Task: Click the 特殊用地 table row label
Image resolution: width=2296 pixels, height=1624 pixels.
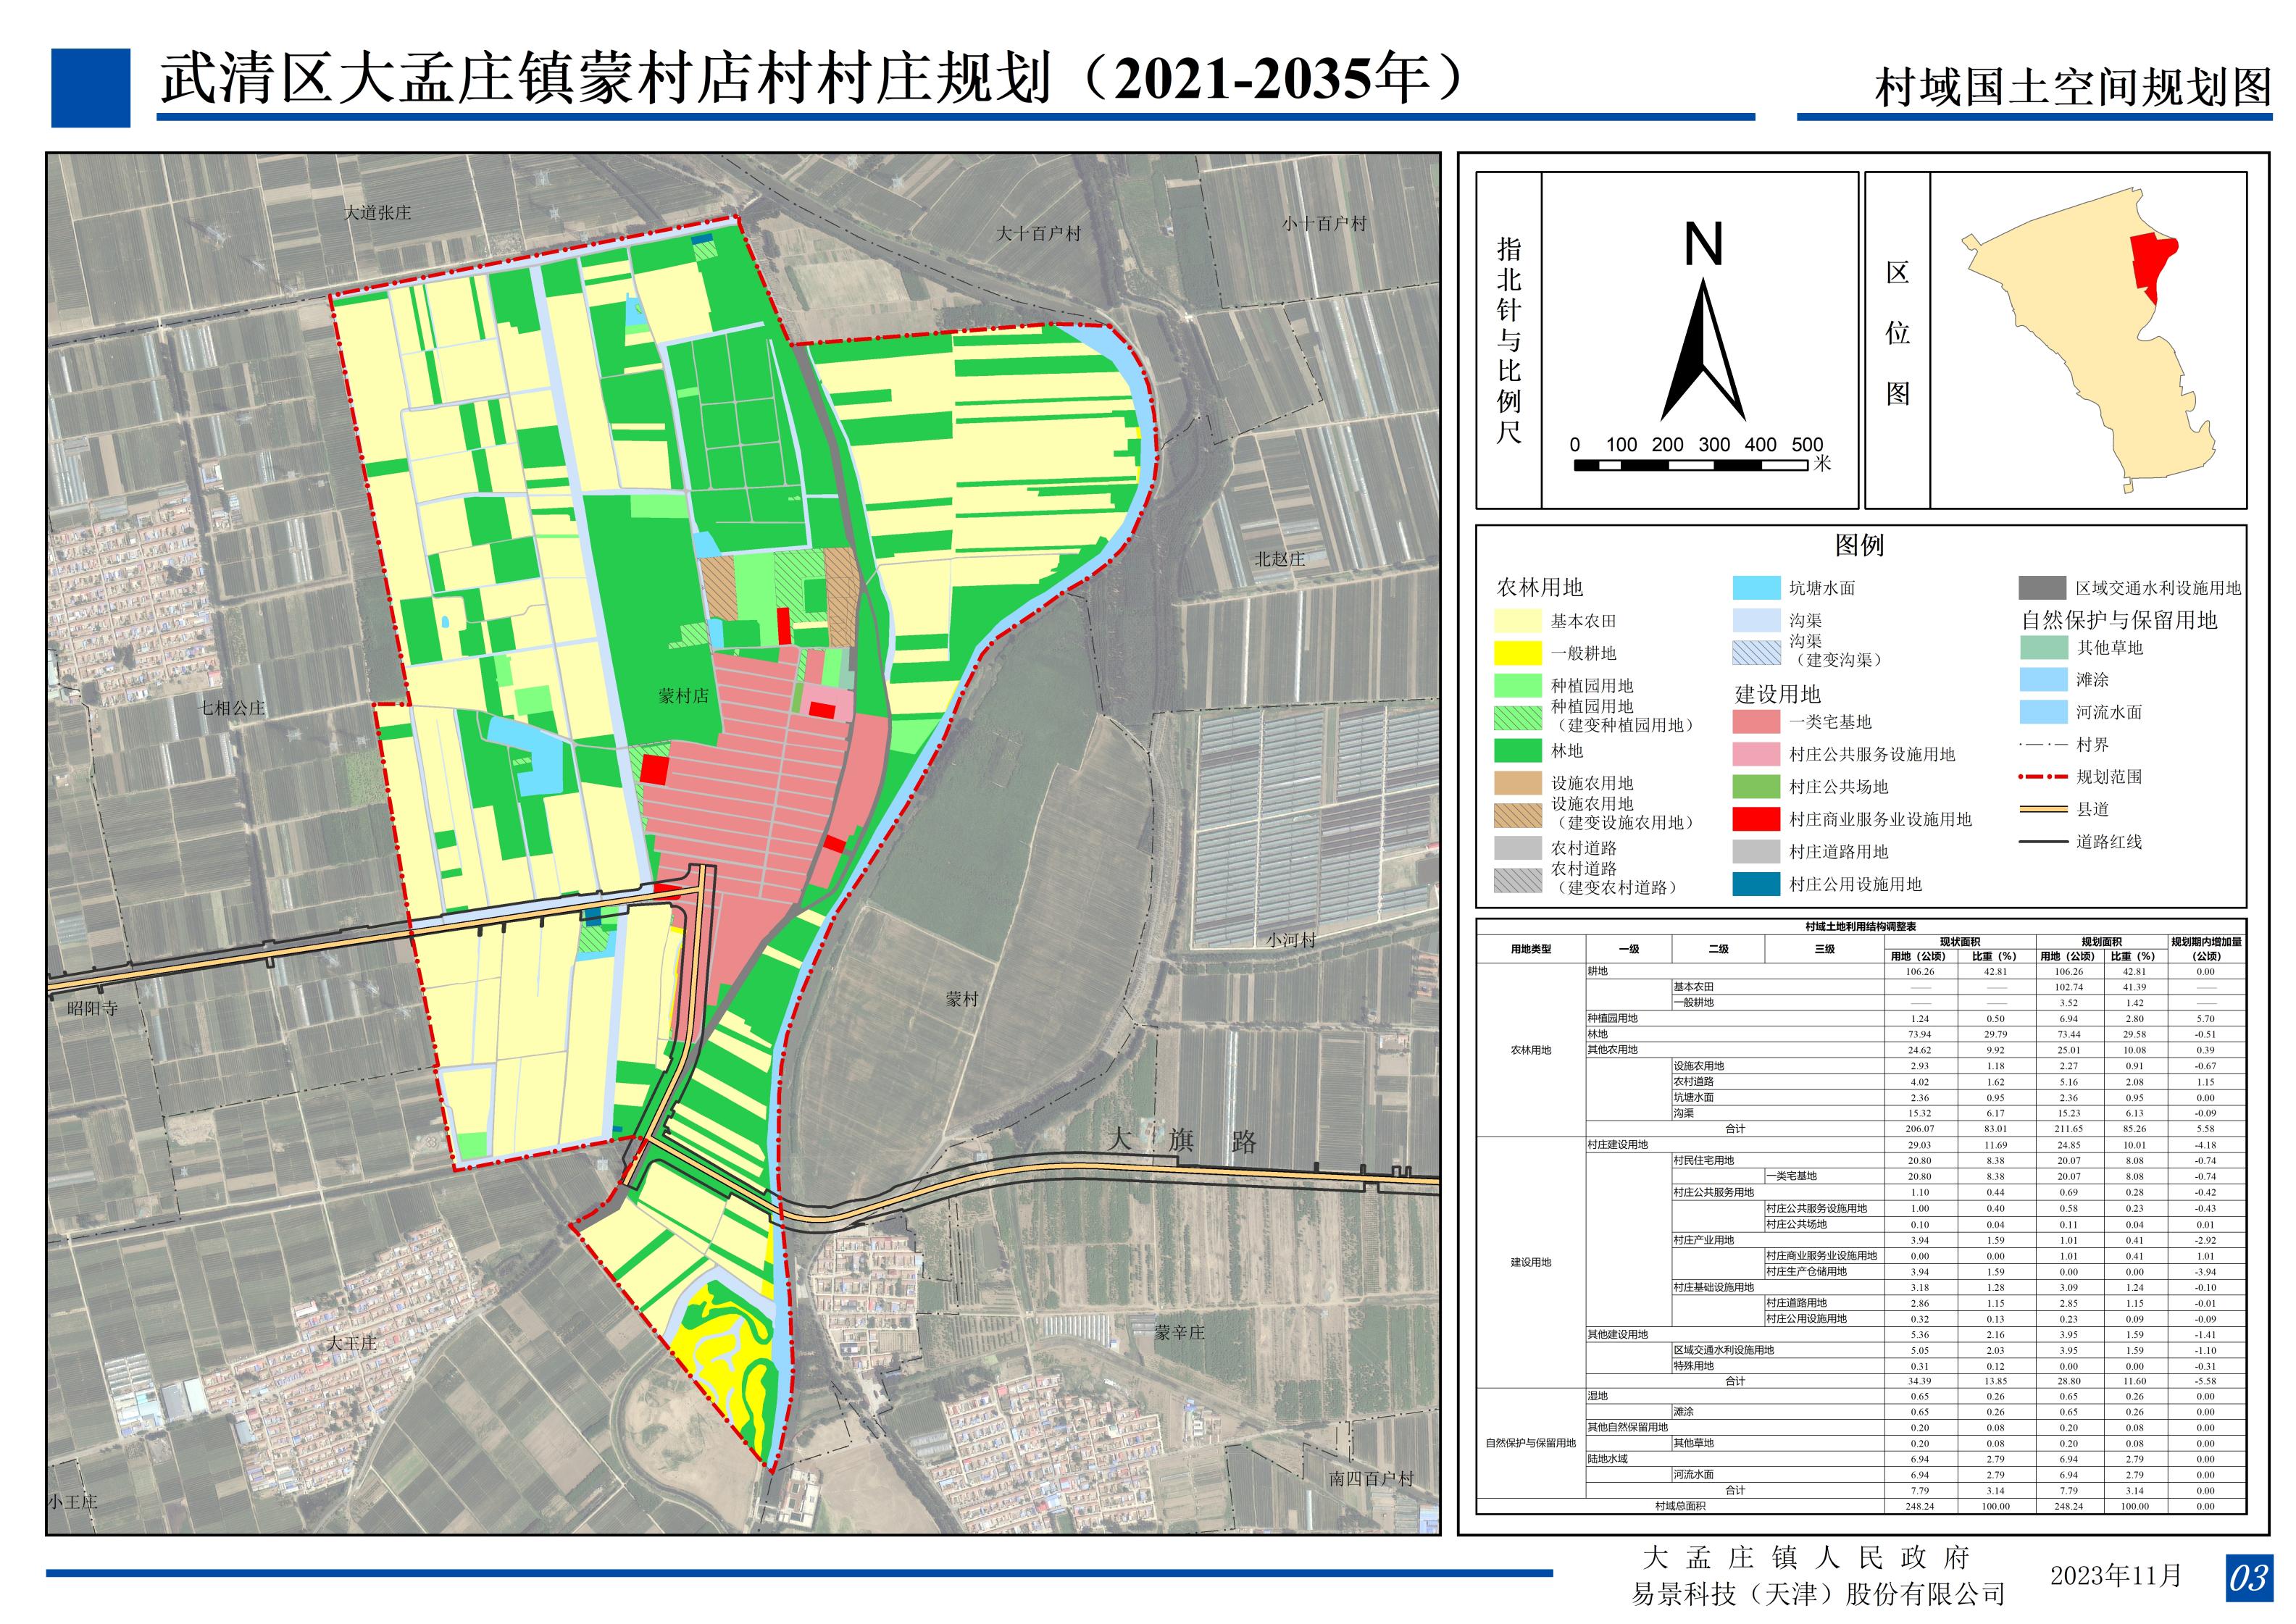Action: (1693, 1366)
